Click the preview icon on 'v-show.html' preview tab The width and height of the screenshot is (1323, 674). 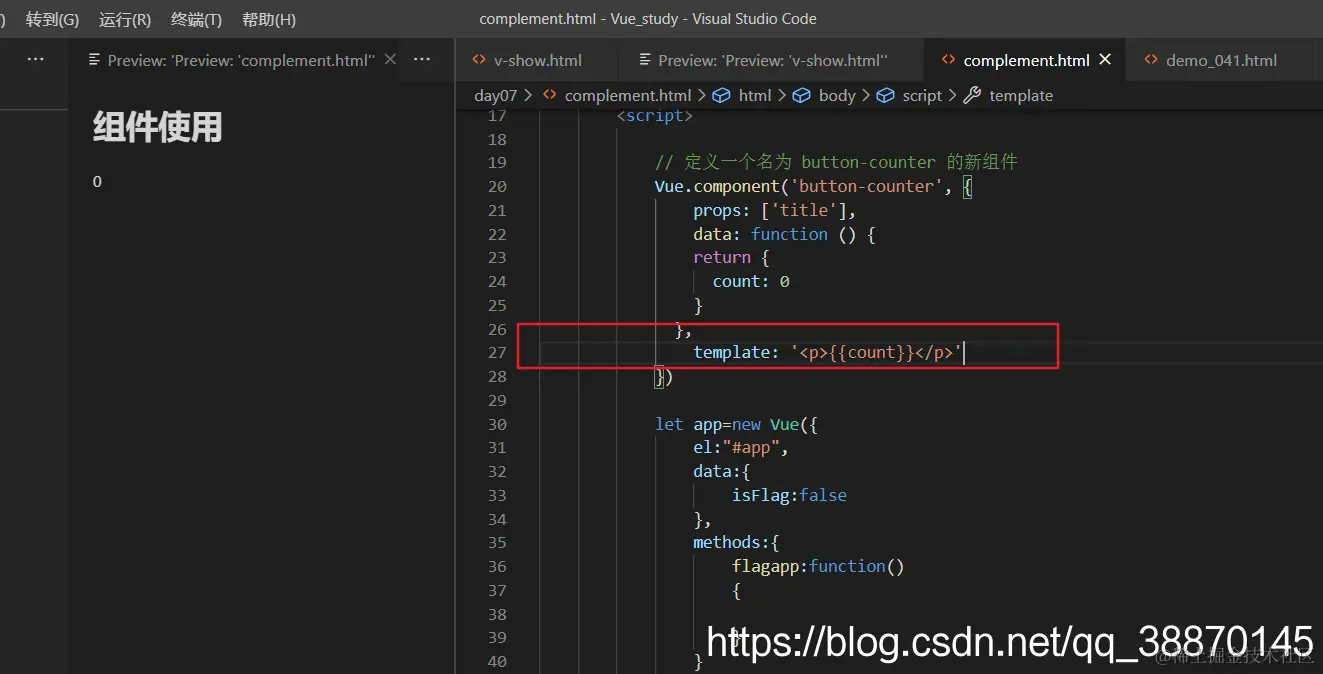(x=644, y=60)
